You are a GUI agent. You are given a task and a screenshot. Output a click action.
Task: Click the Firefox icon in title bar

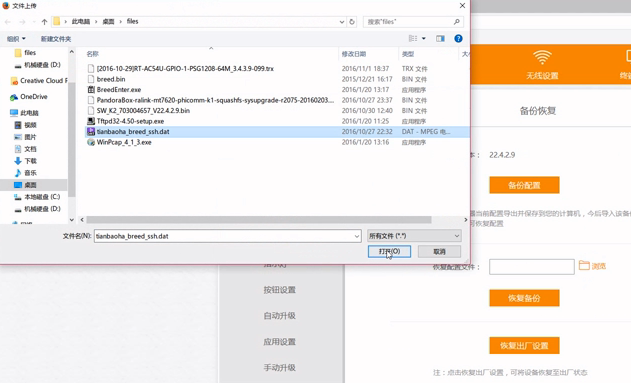6,6
